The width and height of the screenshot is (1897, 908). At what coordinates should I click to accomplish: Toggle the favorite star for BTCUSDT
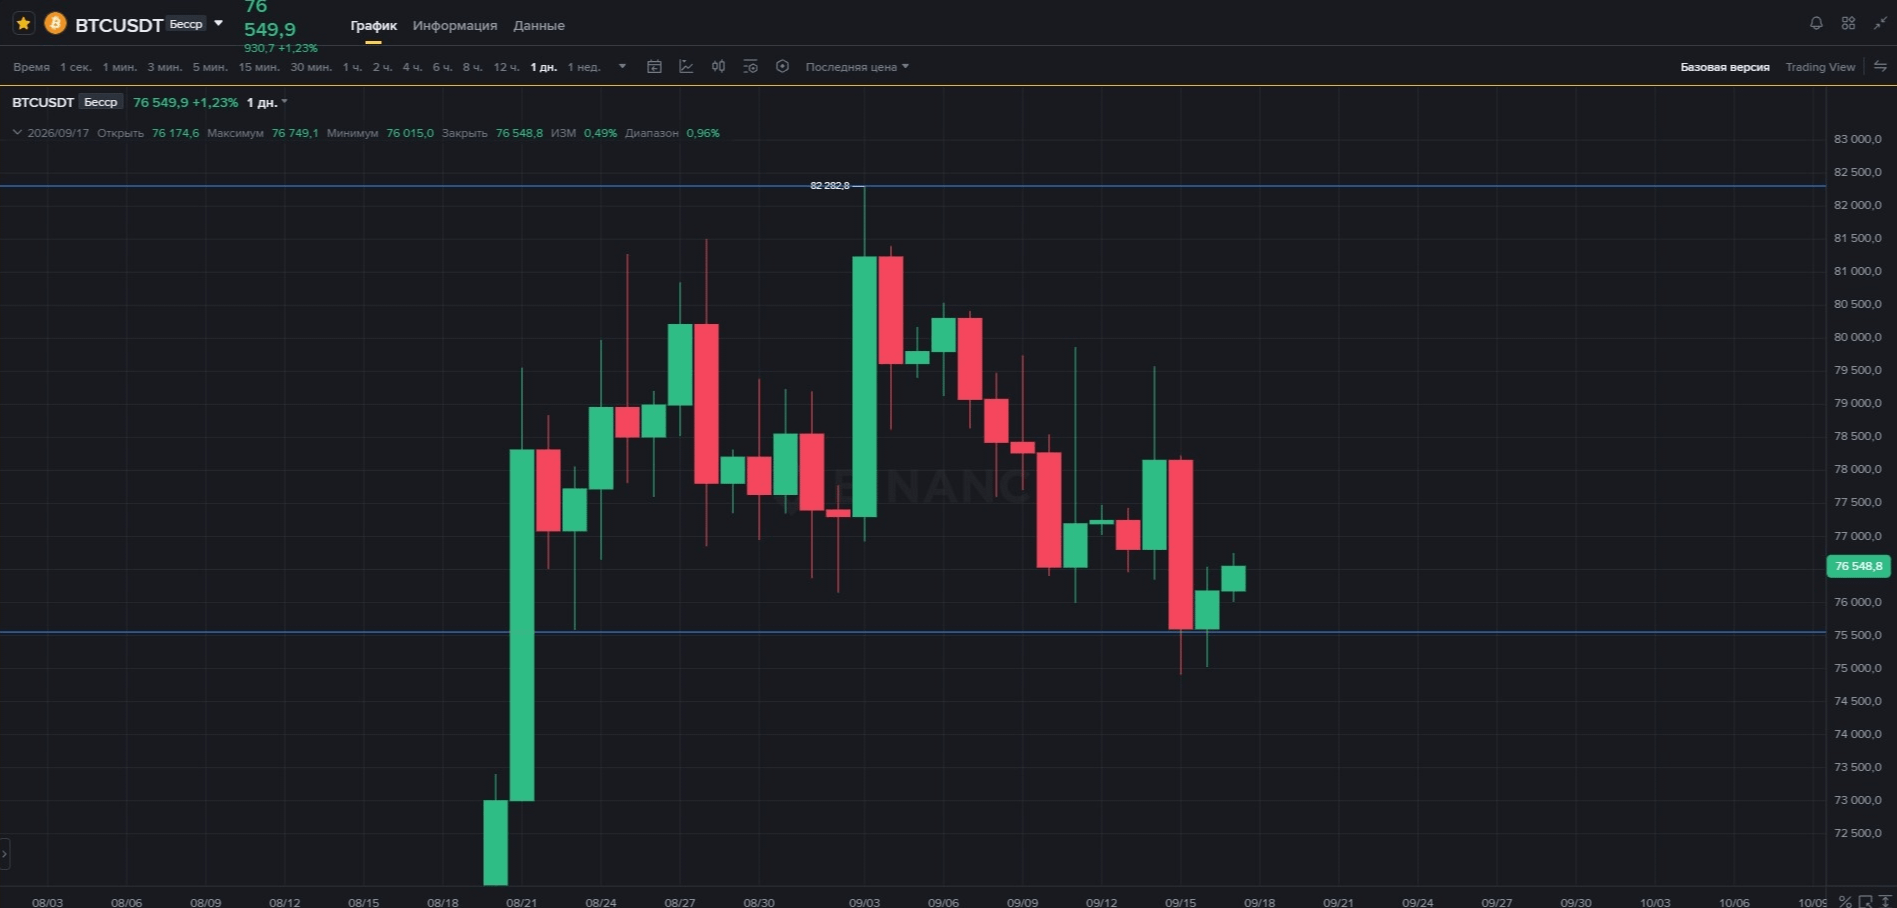pyautogui.click(x=23, y=23)
